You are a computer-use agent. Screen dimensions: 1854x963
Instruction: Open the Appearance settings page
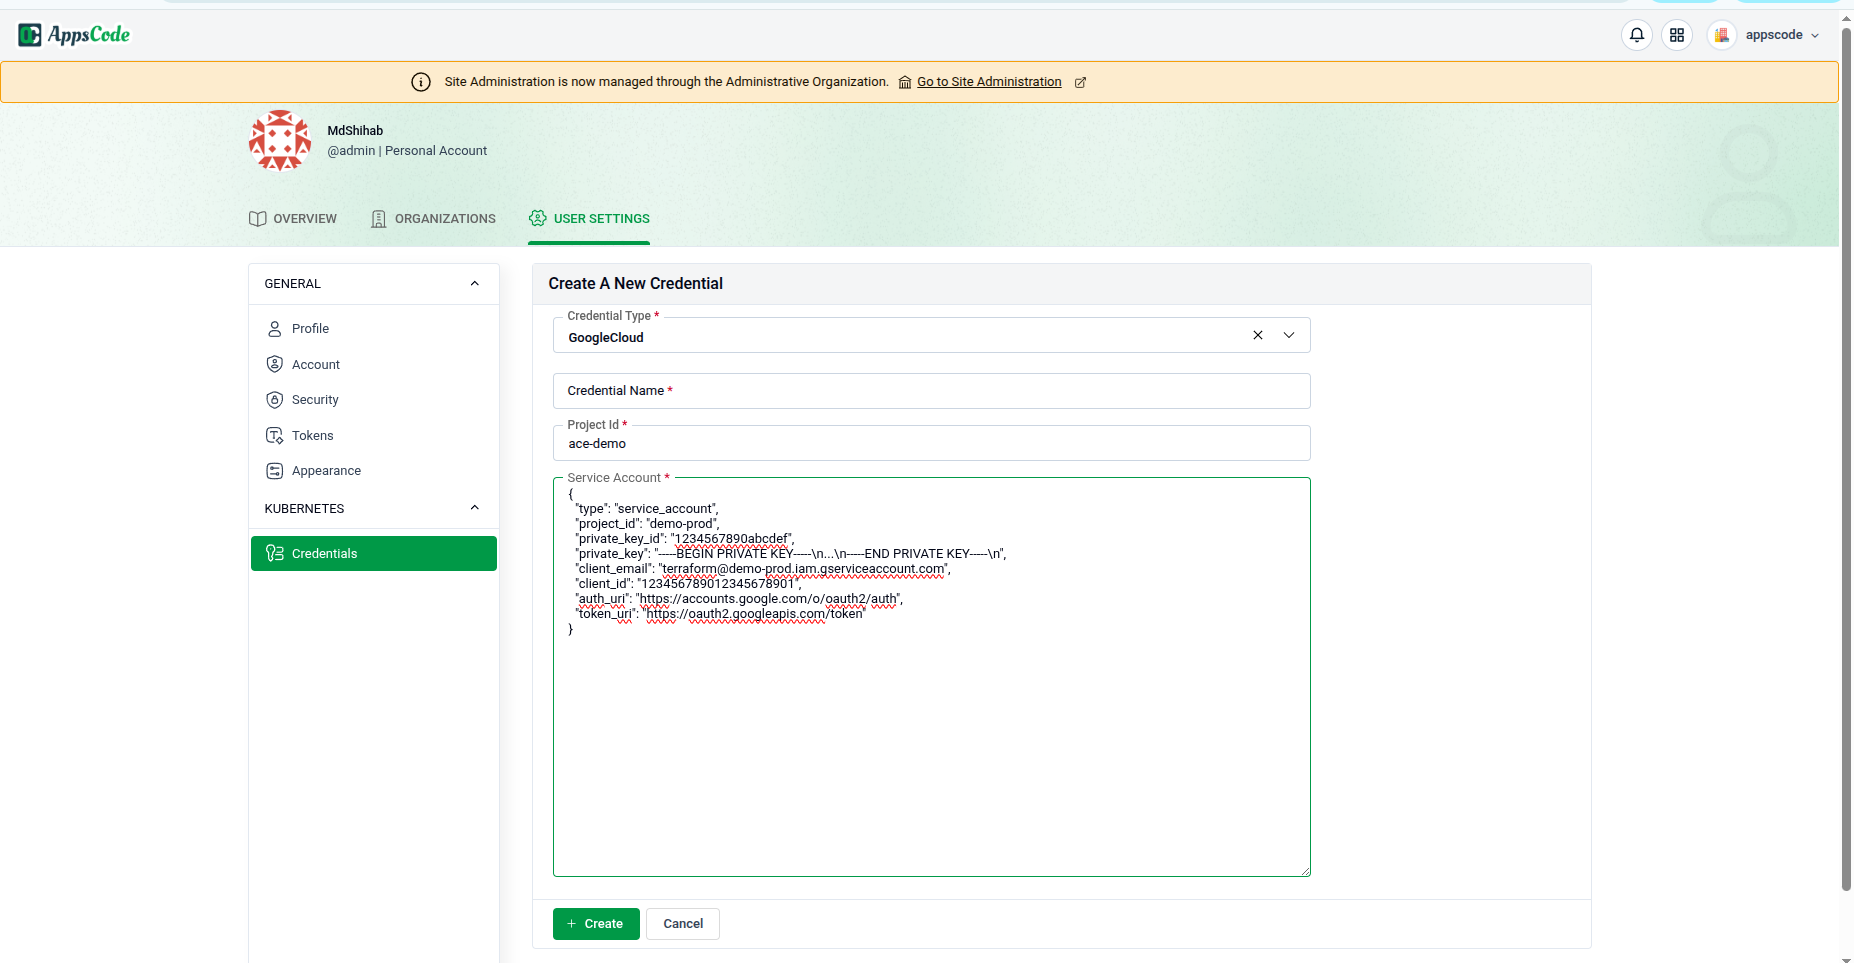(x=374, y=471)
